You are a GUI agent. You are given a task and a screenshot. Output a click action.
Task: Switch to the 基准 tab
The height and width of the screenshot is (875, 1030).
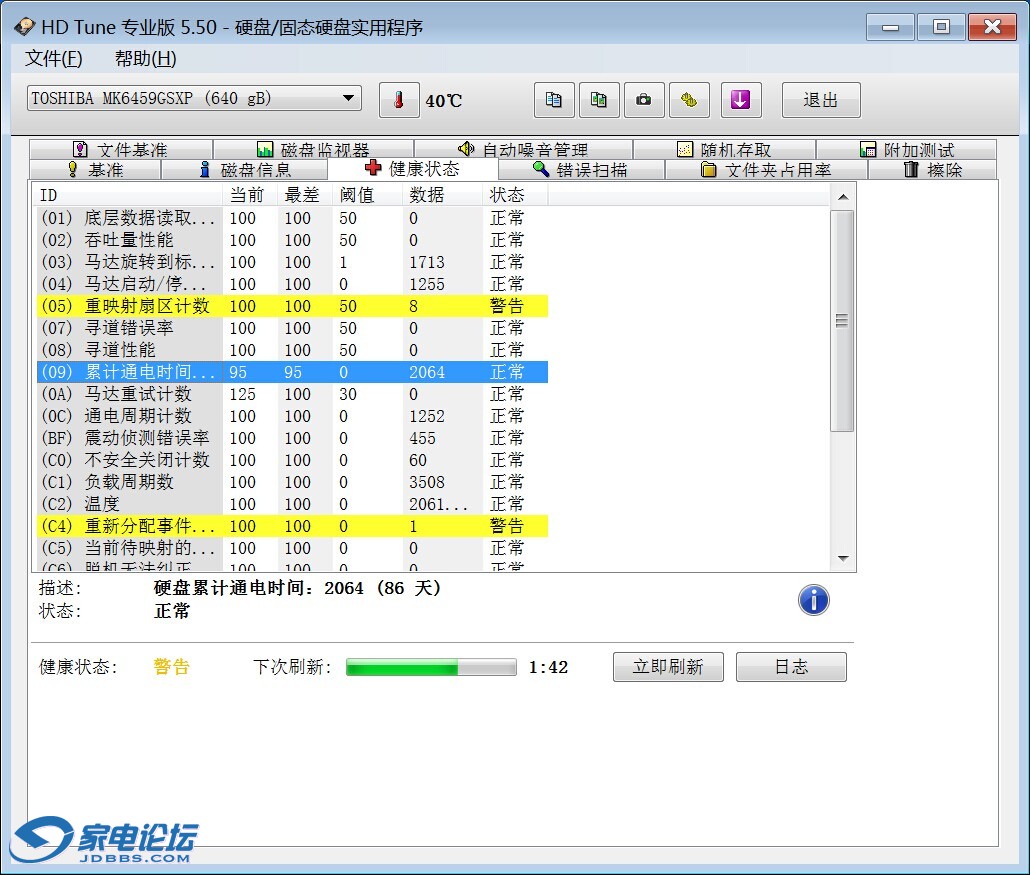click(x=95, y=169)
